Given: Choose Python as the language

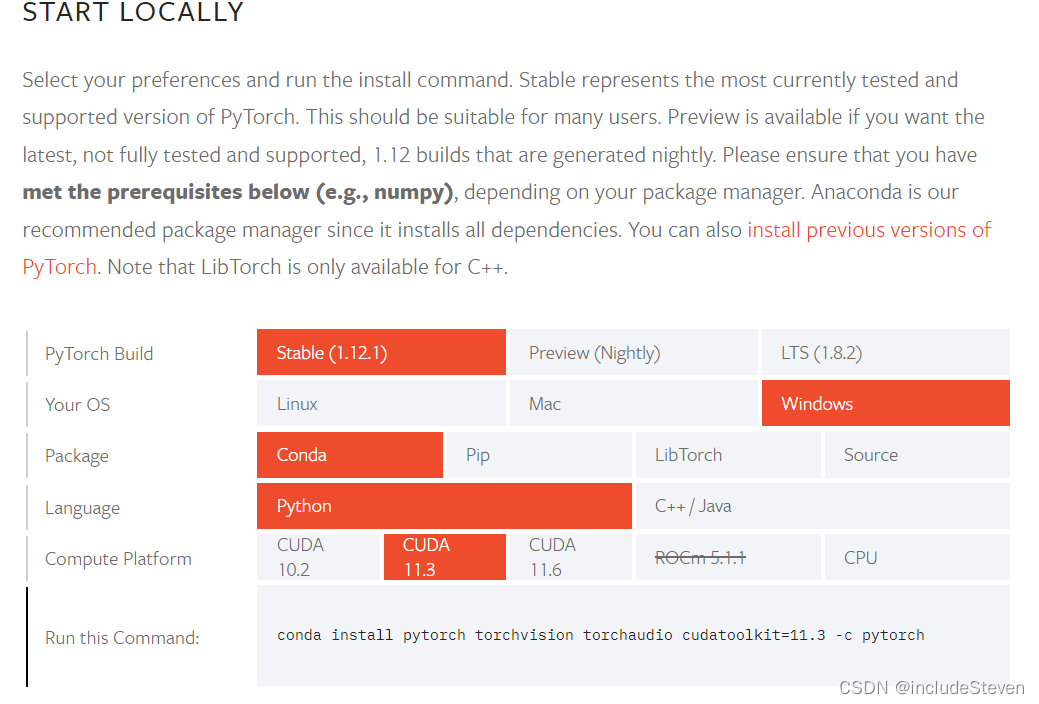Looking at the screenshot, I should tap(444, 506).
